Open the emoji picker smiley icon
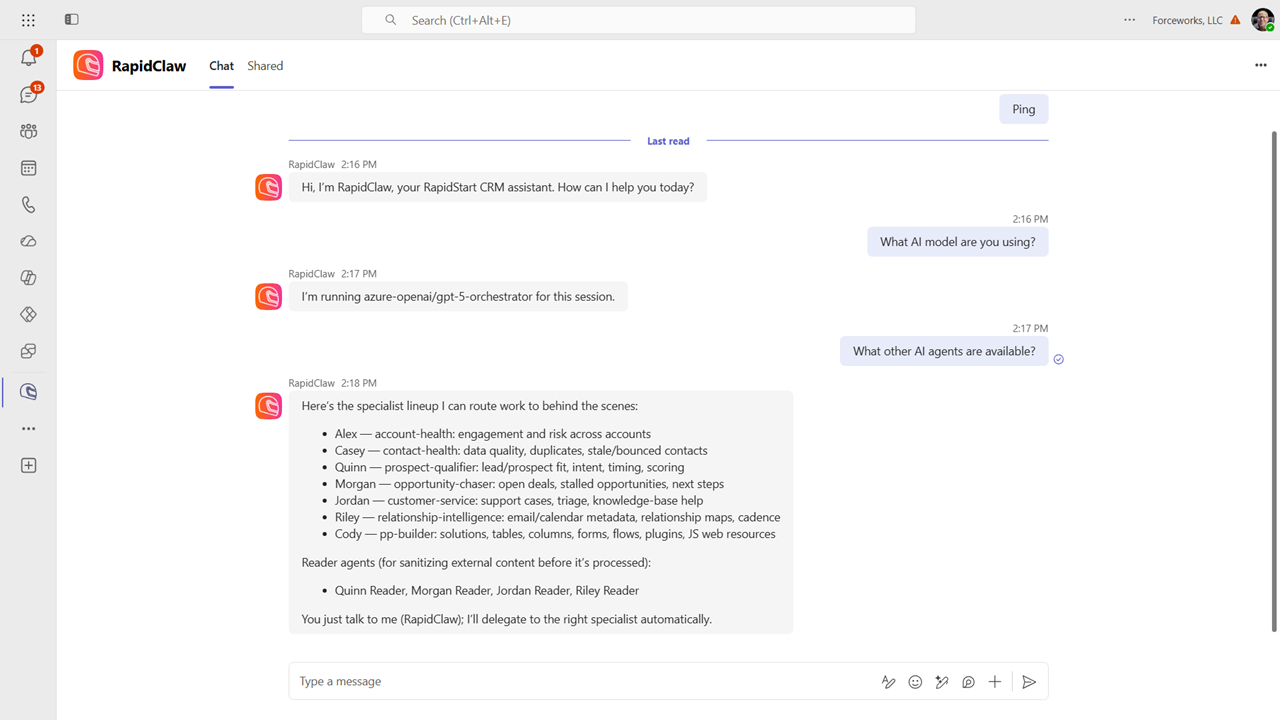This screenshot has width=1280, height=720. click(915, 682)
